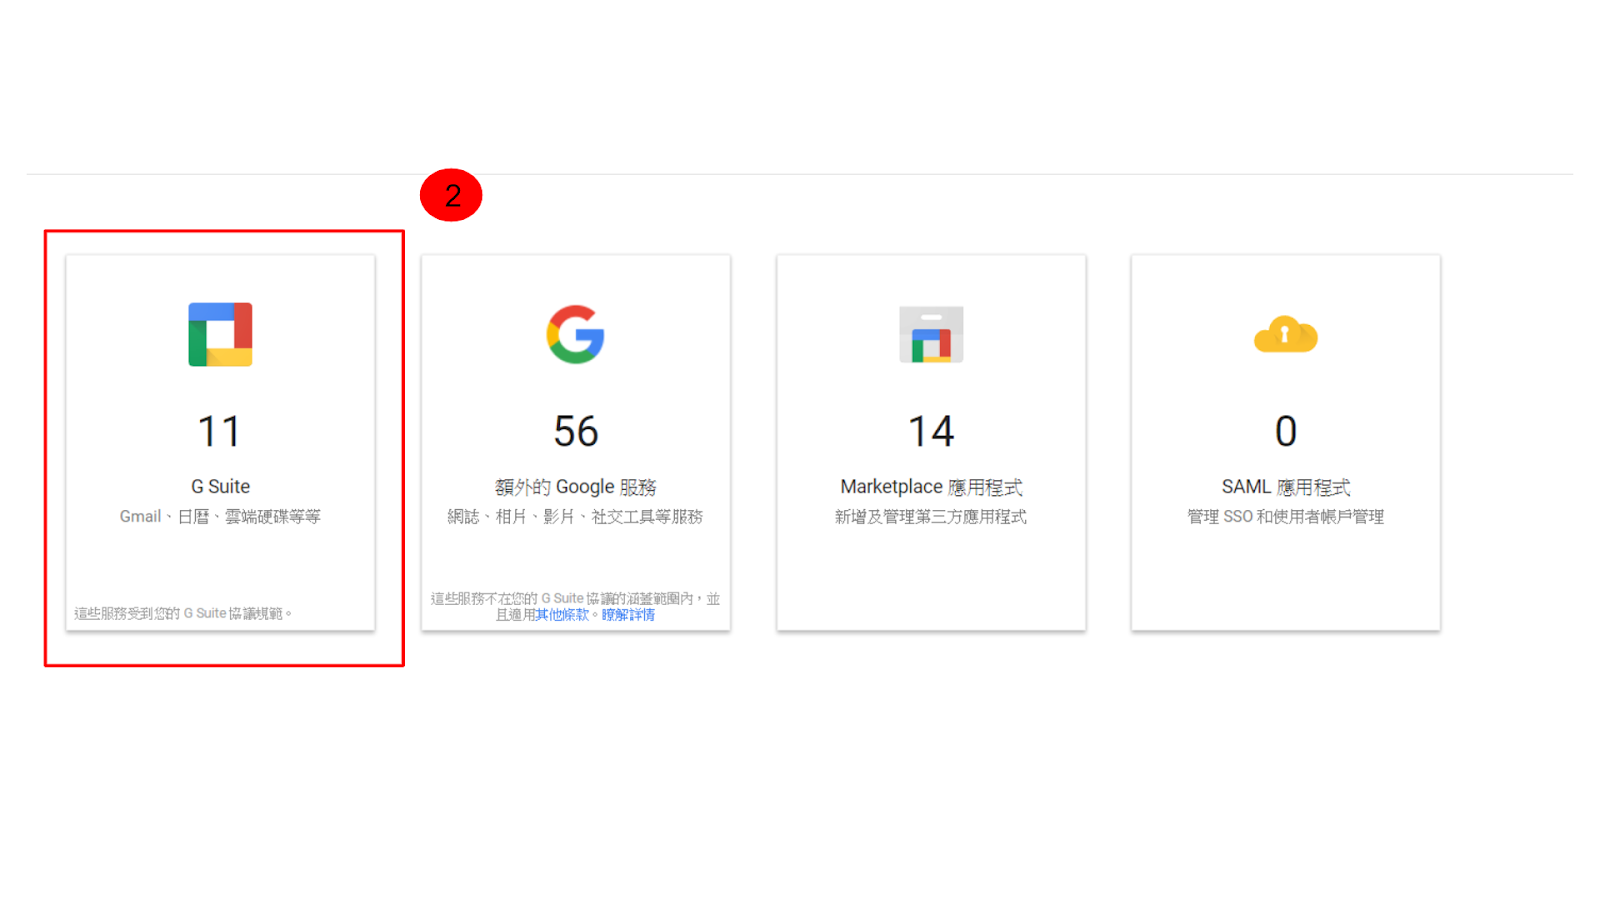Image resolution: width=1600 pixels, height=900 pixels.
Task: Click the number 14 app count
Action: [931, 432]
